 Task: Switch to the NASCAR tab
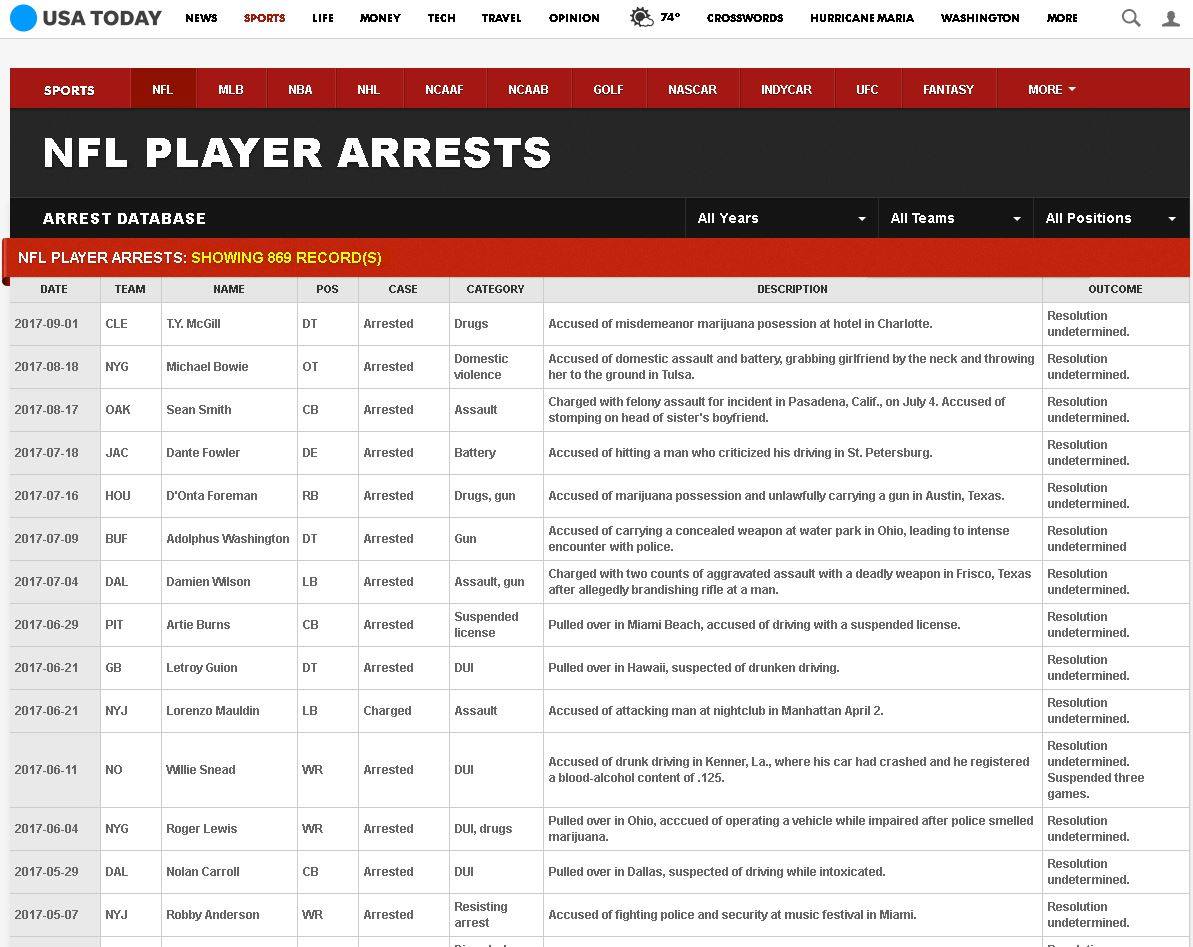(692, 89)
